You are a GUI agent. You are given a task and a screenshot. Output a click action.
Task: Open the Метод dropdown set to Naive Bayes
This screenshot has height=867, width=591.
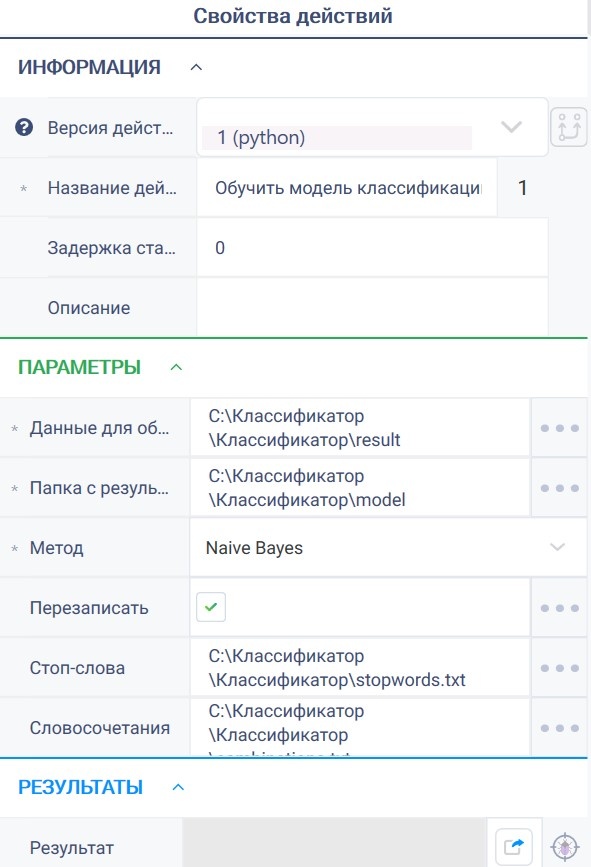pos(388,548)
